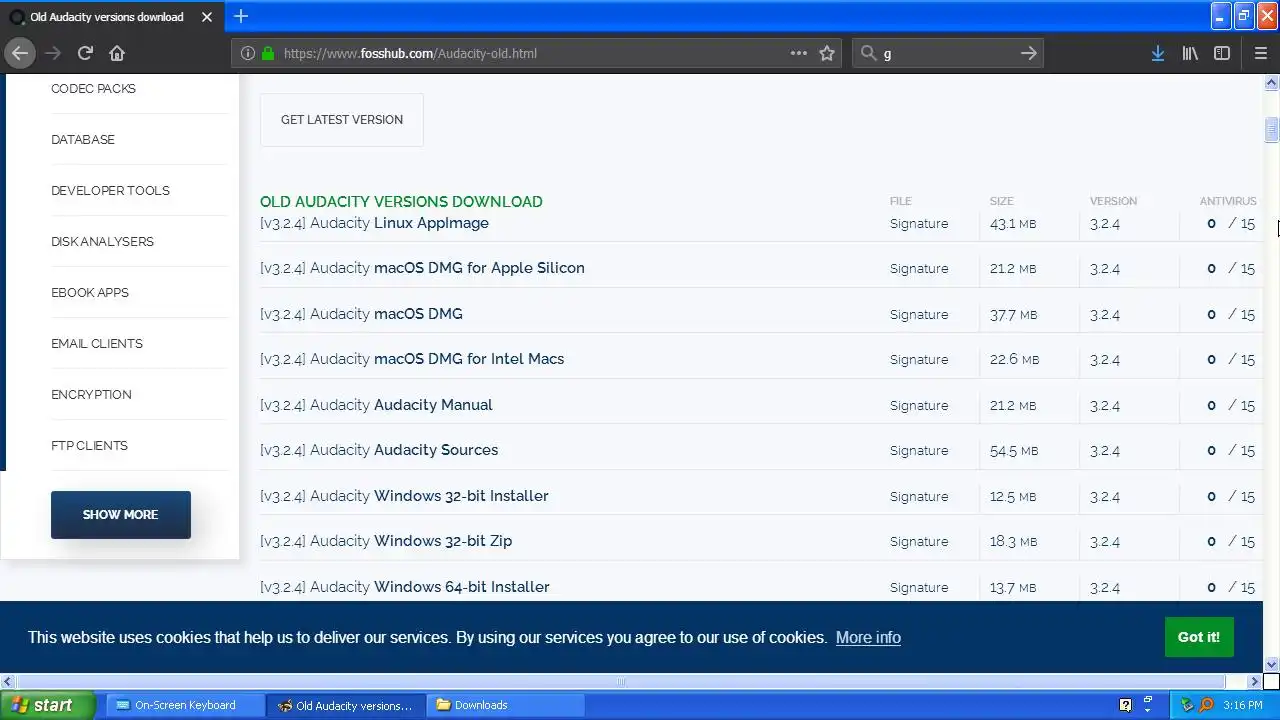Reload the page with the refresh icon

[x=85, y=53]
